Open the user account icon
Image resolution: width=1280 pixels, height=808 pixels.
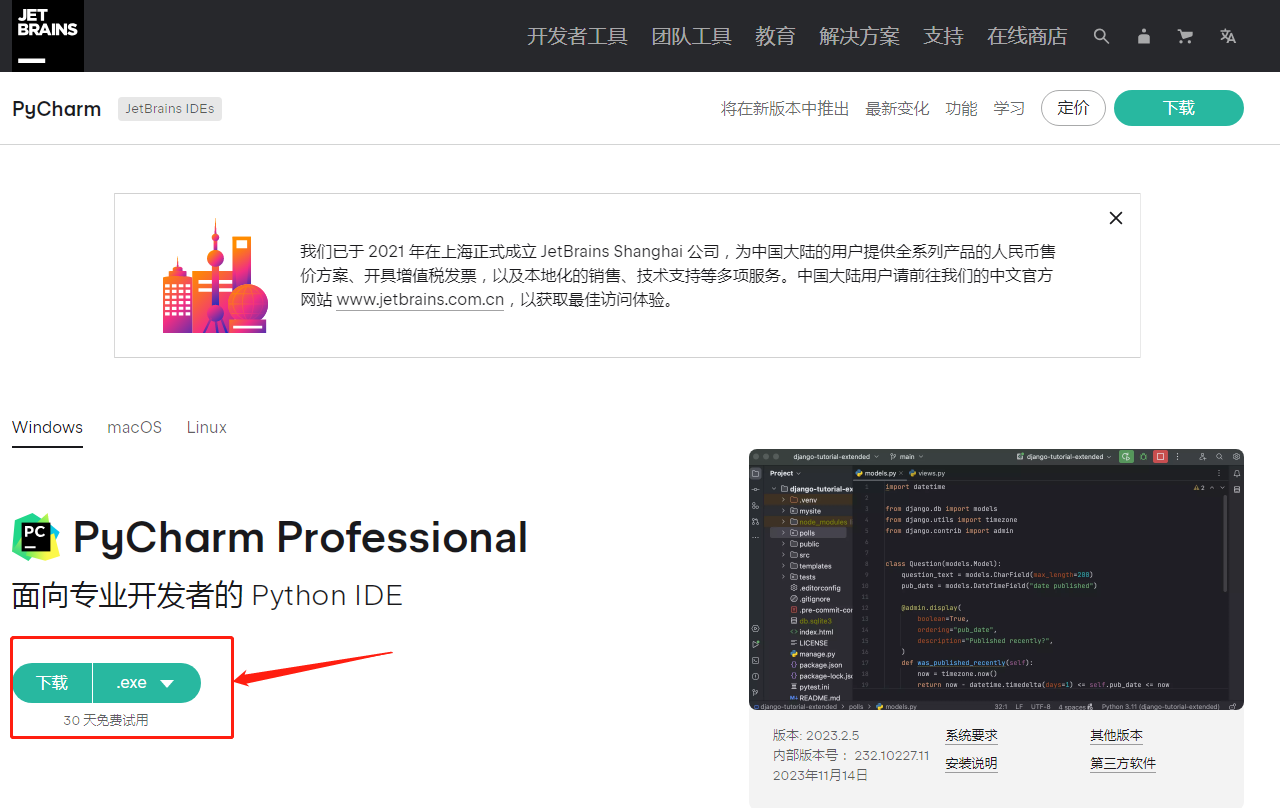pyautogui.click(x=1144, y=36)
